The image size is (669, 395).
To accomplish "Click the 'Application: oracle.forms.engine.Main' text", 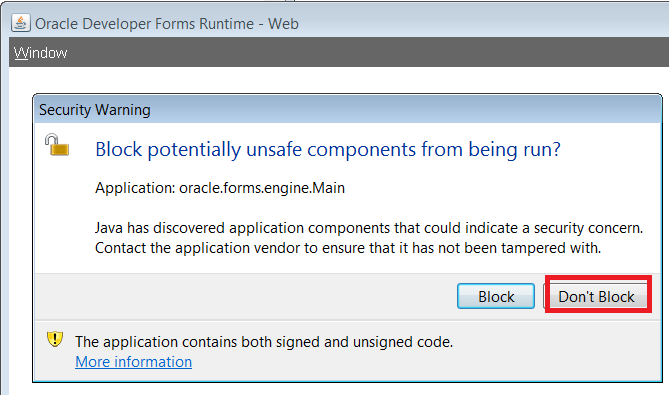I will (220, 188).
